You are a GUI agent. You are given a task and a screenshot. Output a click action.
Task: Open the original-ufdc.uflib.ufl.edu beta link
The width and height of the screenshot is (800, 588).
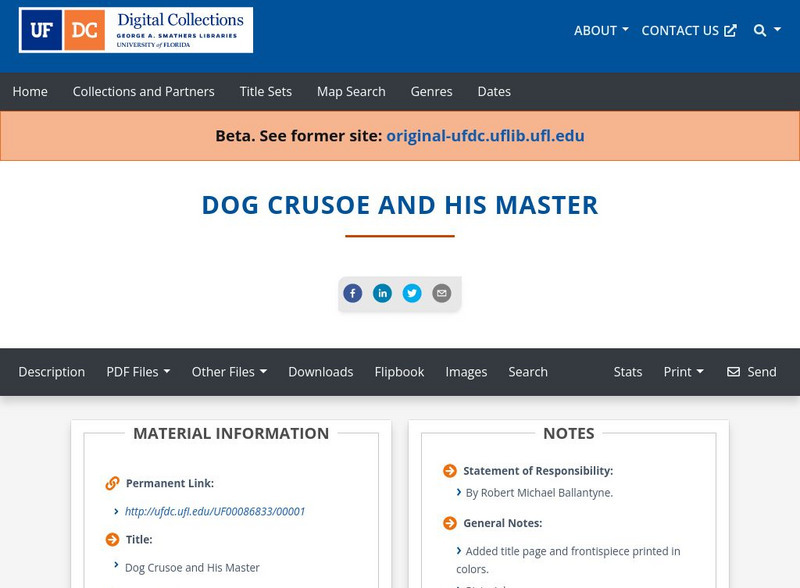(487, 135)
